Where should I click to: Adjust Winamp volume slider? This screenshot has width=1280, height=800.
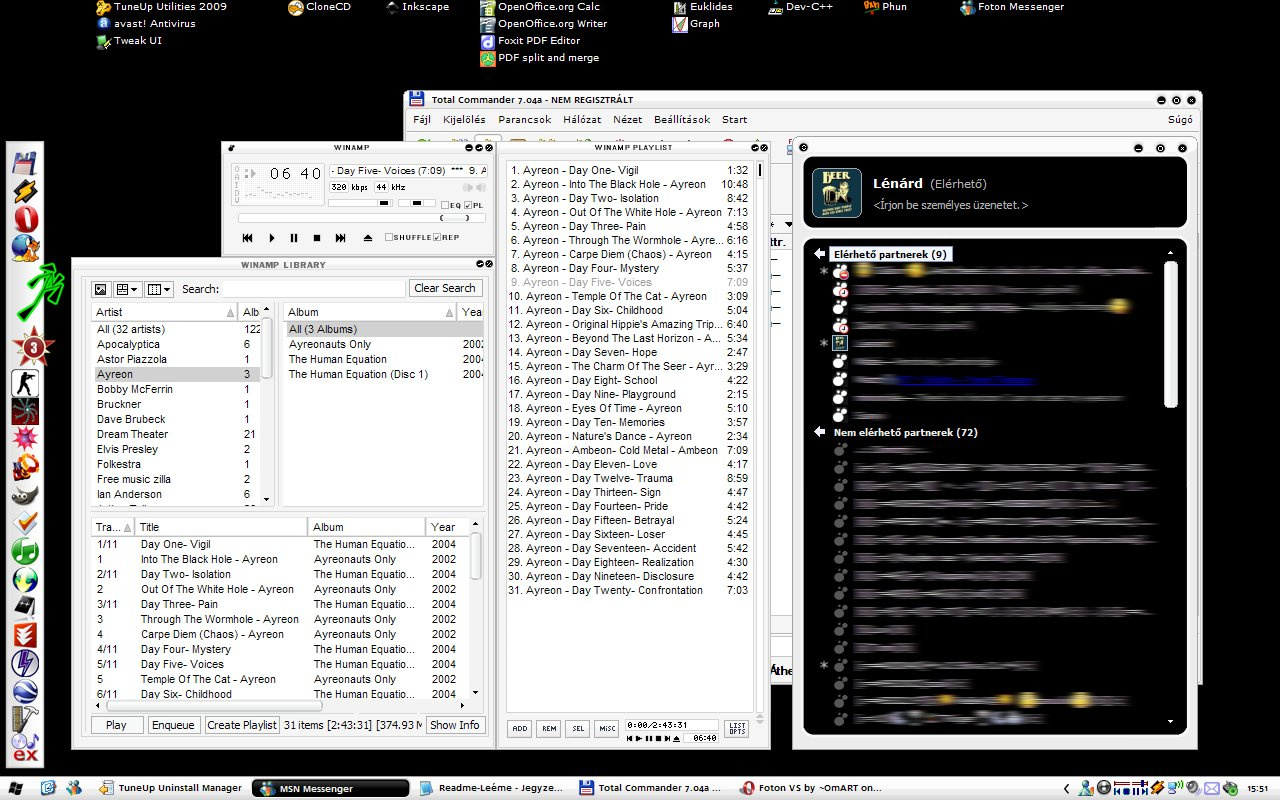click(x=359, y=204)
